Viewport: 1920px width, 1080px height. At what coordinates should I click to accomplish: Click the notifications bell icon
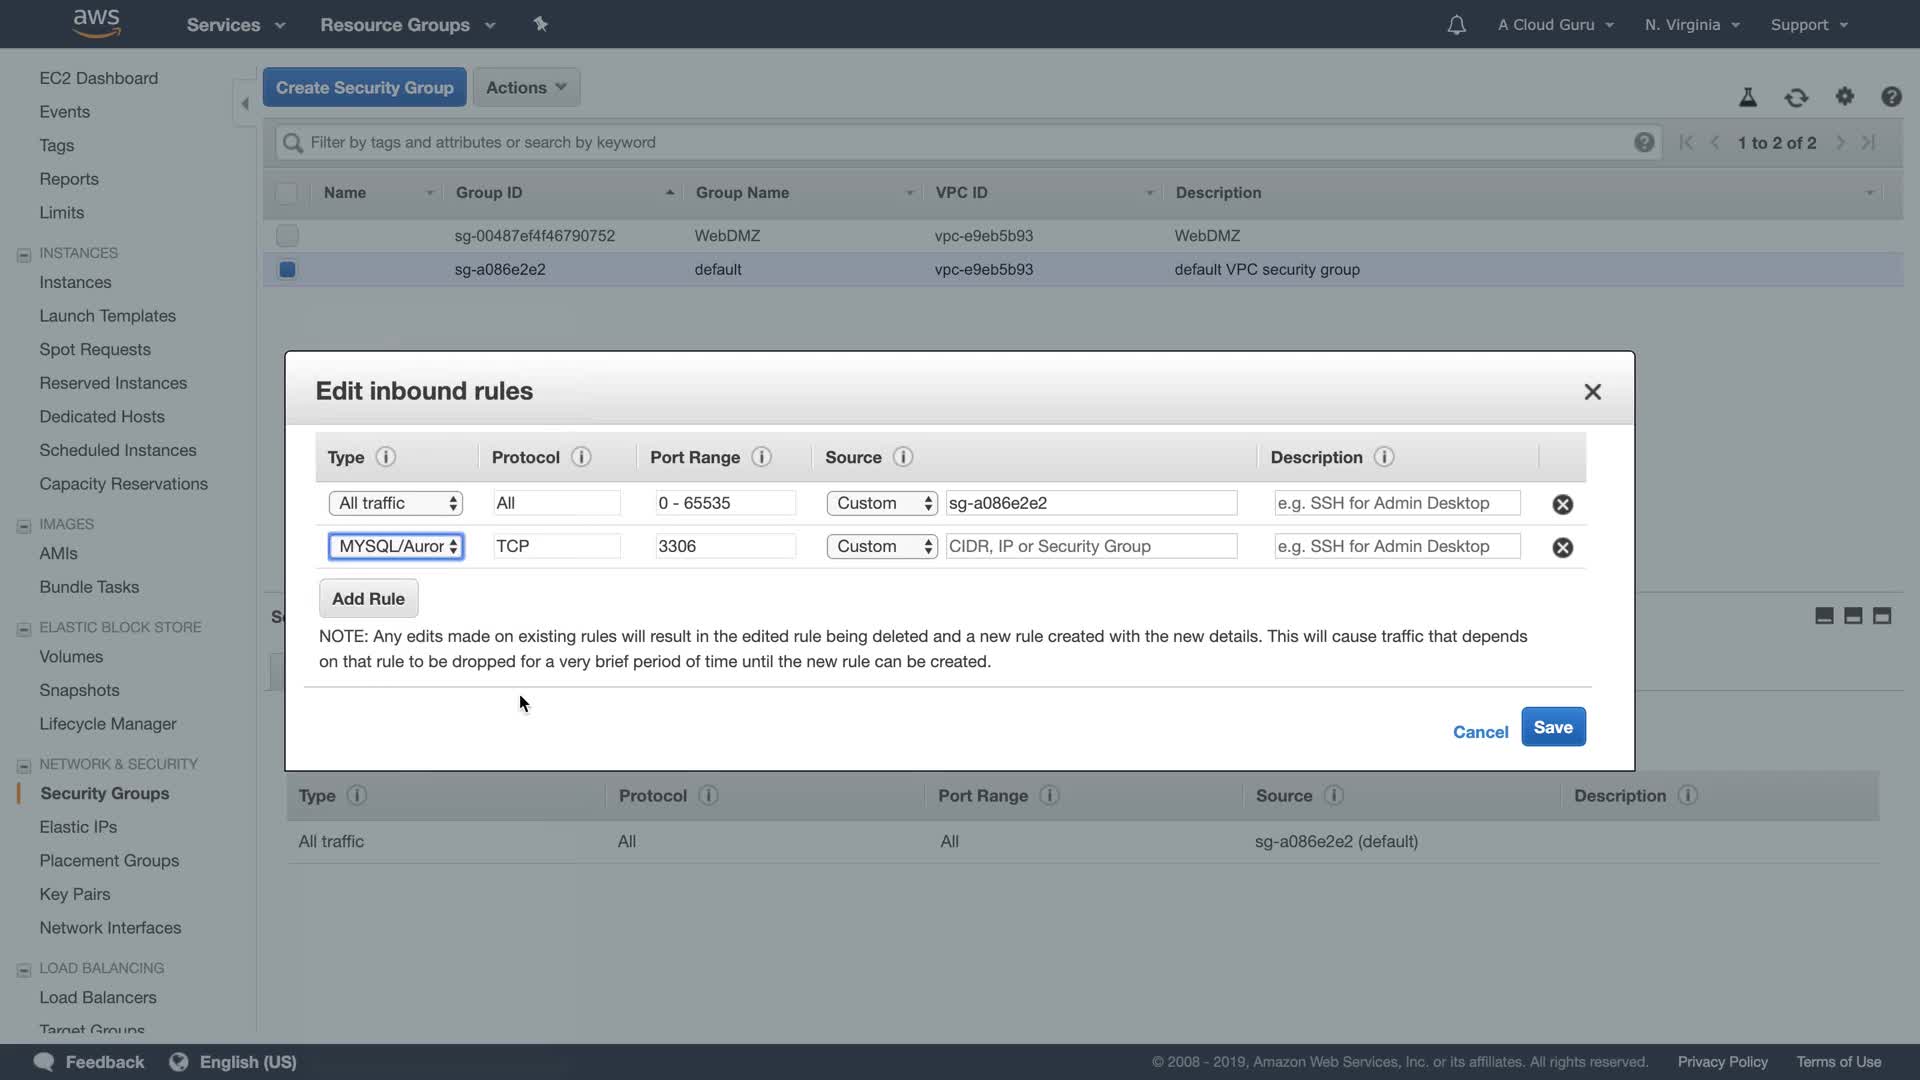coord(1456,25)
